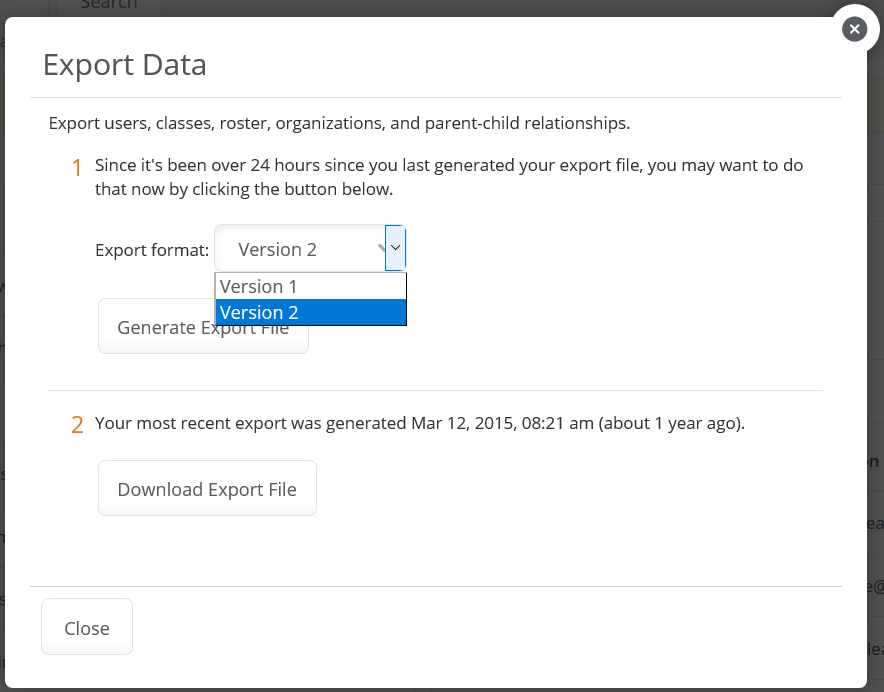Download the most recent export file
The height and width of the screenshot is (692, 884).
pyautogui.click(x=207, y=488)
